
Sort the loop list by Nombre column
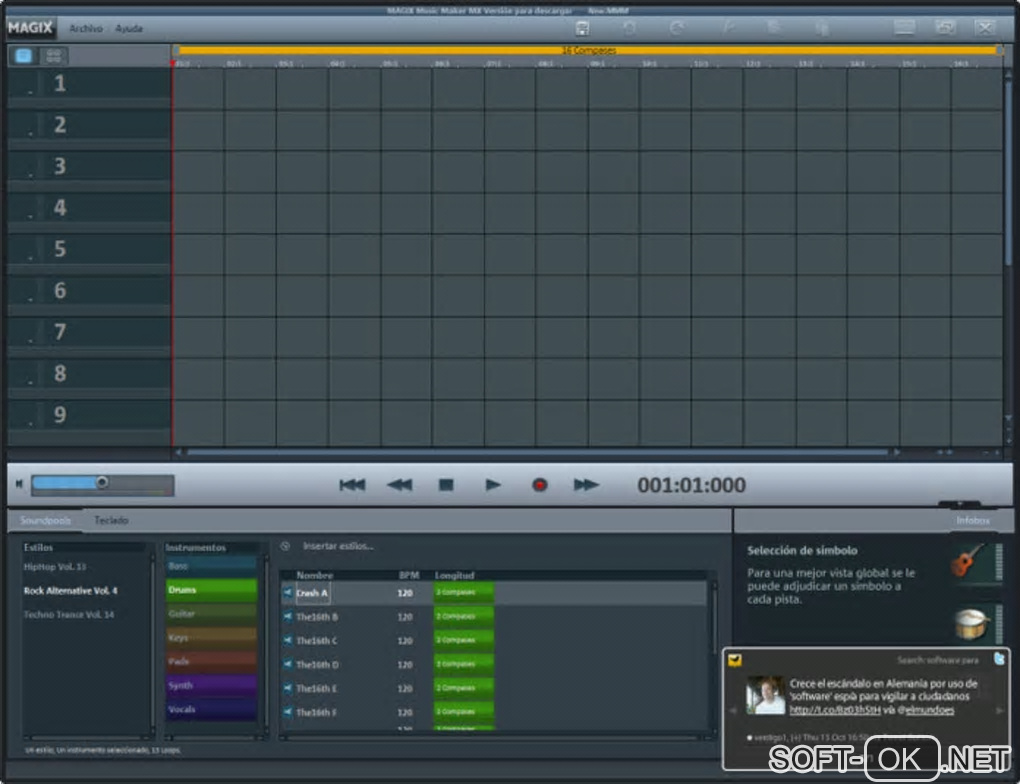(315, 575)
